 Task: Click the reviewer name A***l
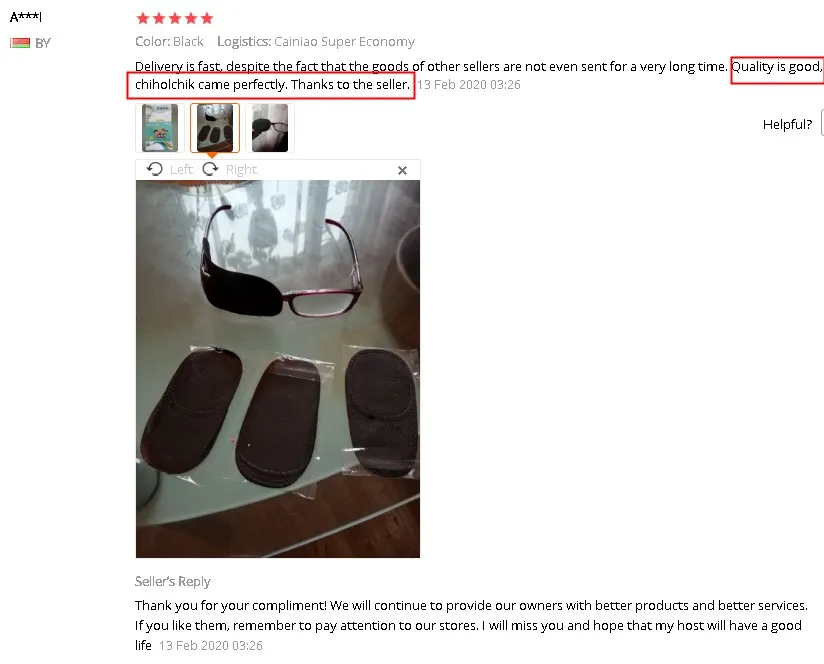pos(26,17)
